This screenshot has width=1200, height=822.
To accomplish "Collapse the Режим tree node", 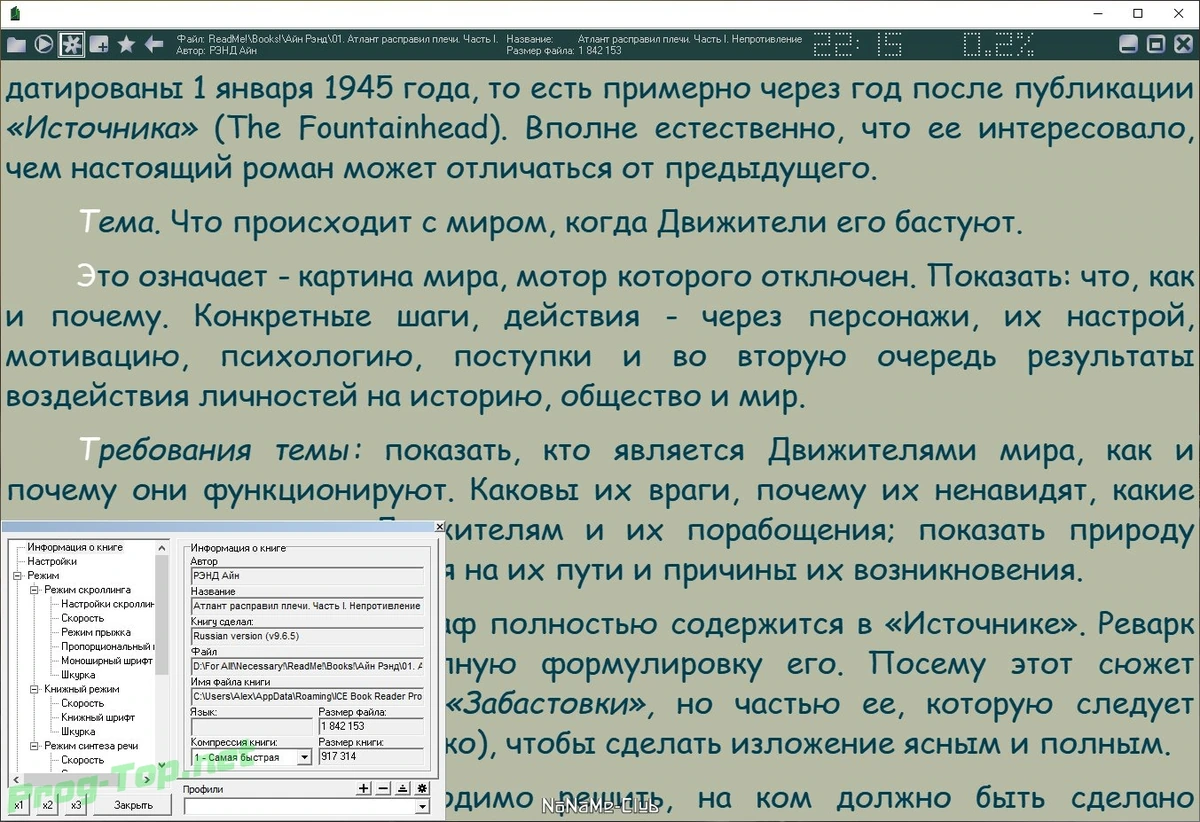I will [17, 576].
